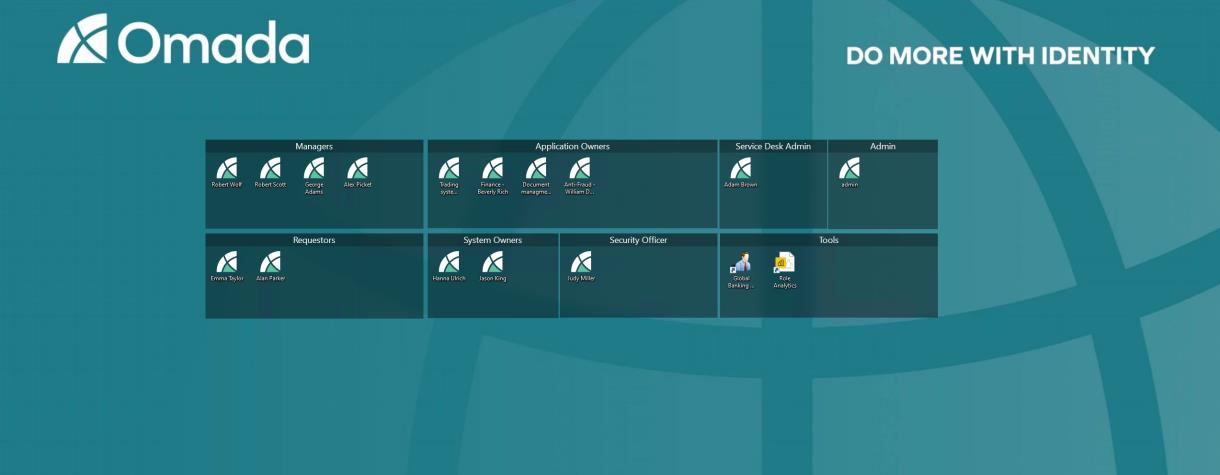The image size is (1220, 475).
Task: Click the Admin group title bar
Action: 883,146
